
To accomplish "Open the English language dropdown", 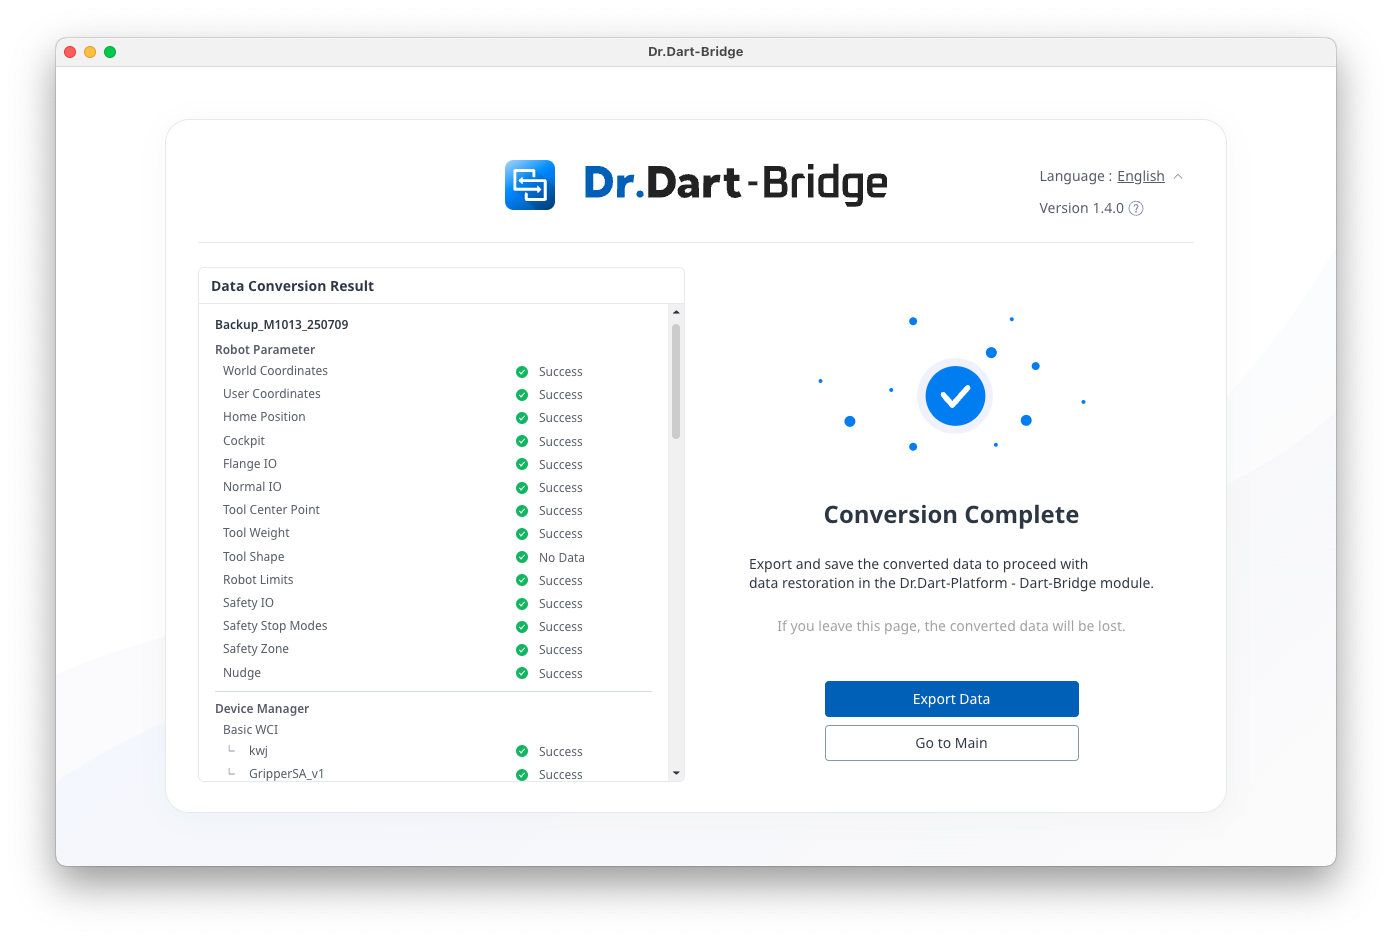I will point(1140,176).
